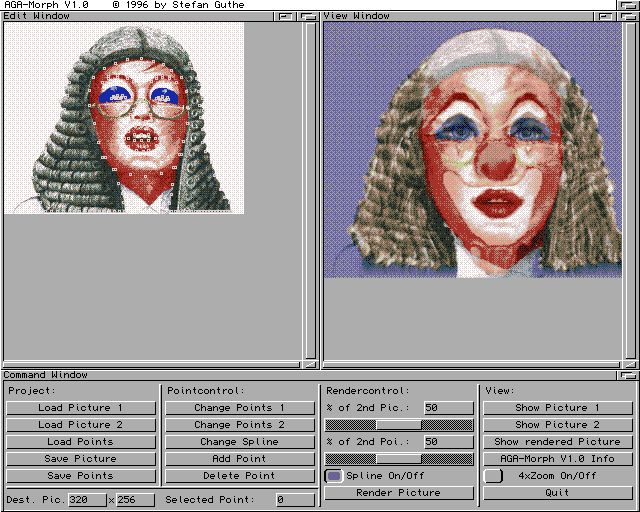The image size is (640, 512).
Task: Show Picture 1 in view
Action: click(x=558, y=408)
